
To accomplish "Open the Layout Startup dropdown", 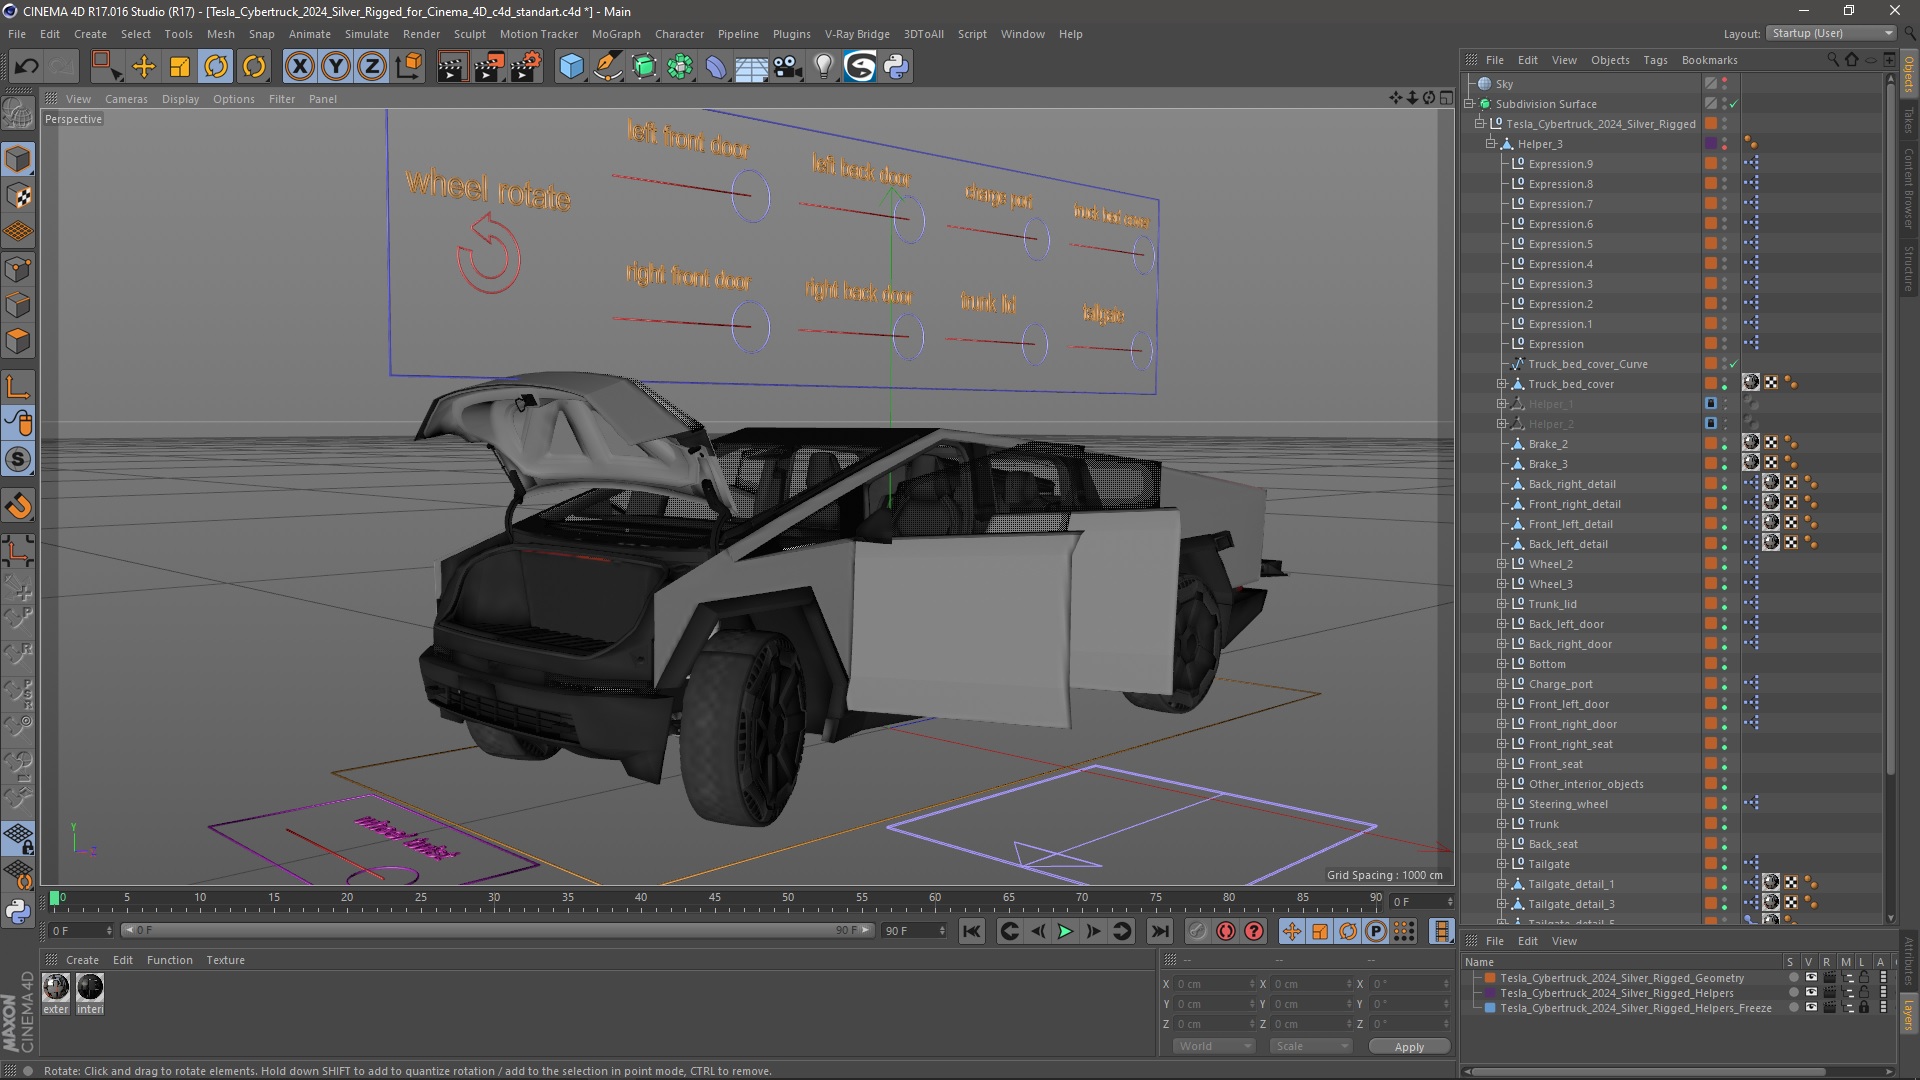I will coord(1831,33).
